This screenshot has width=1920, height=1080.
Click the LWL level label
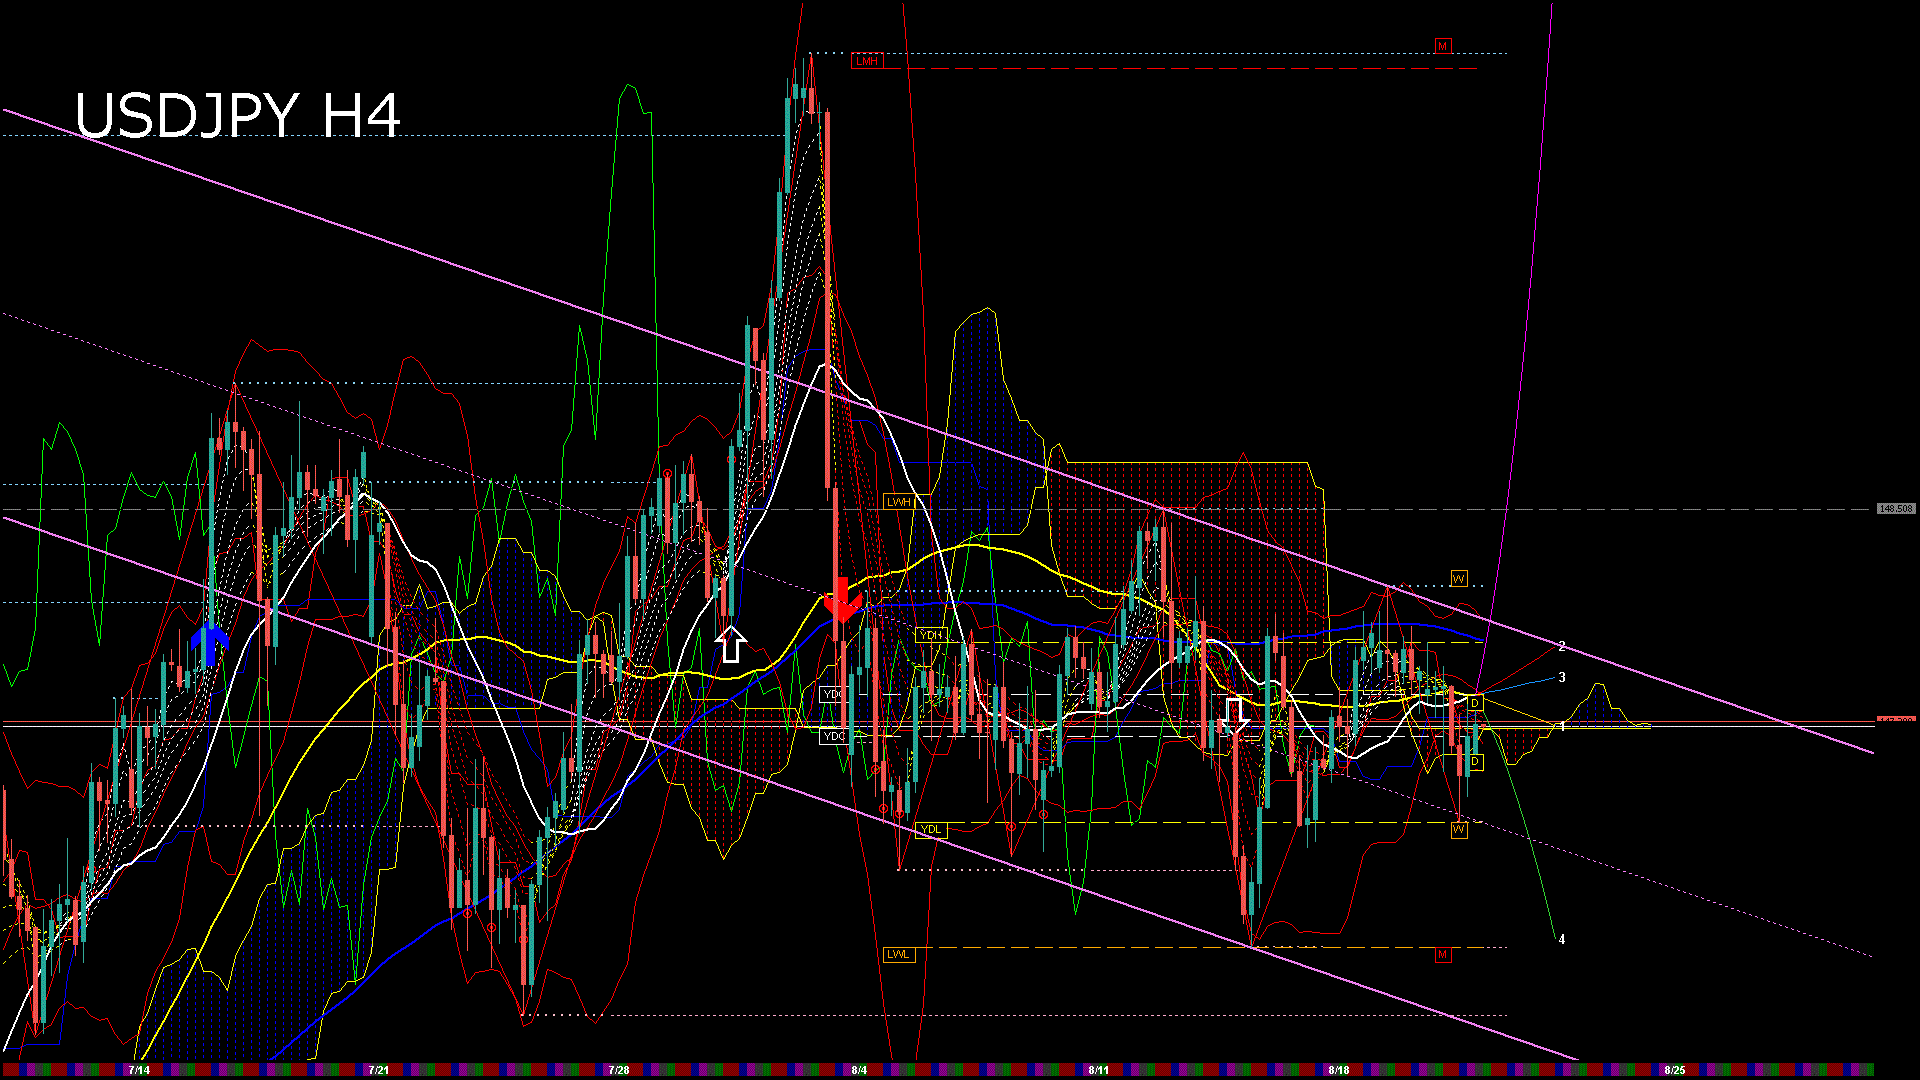[898, 954]
